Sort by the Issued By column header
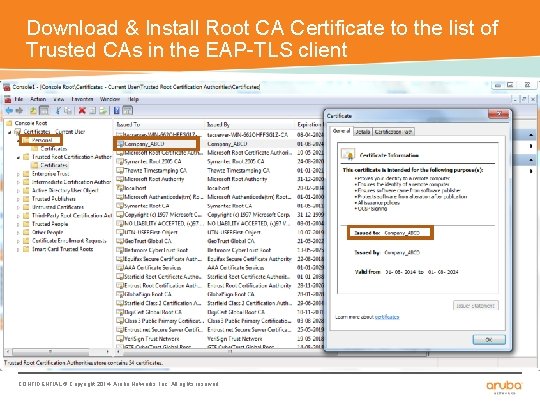This screenshot has width=540, height=405. (x=249, y=124)
